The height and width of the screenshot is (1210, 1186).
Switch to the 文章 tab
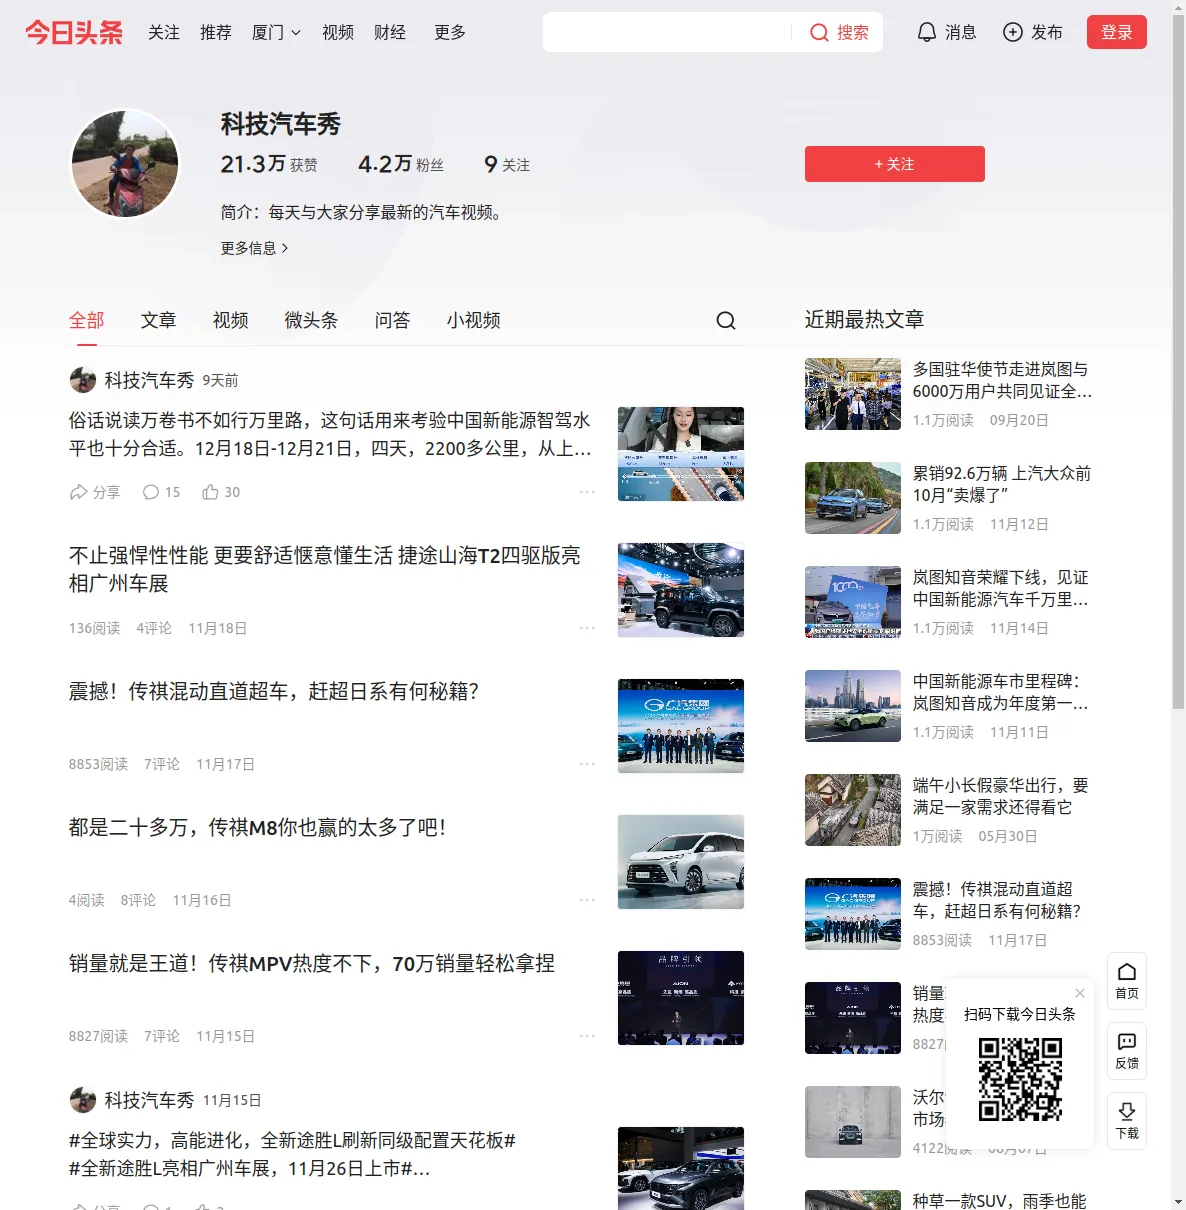(x=159, y=320)
